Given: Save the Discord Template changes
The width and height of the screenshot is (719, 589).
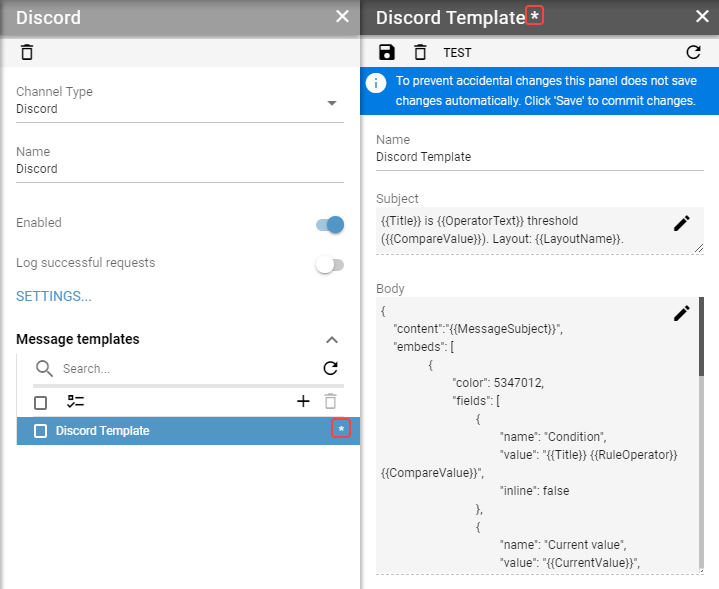Looking at the screenshot, I should [x=387, y=52].
